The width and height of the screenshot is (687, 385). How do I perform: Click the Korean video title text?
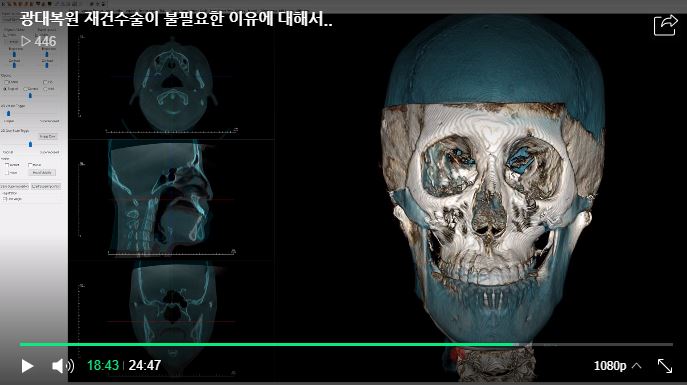tap(176, 19)
